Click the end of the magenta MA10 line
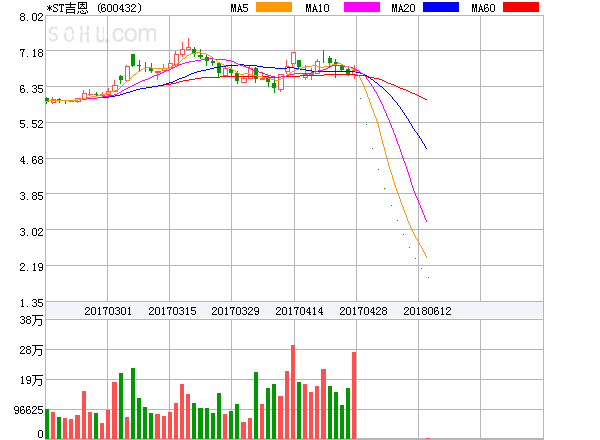 (x=426, y=221)
